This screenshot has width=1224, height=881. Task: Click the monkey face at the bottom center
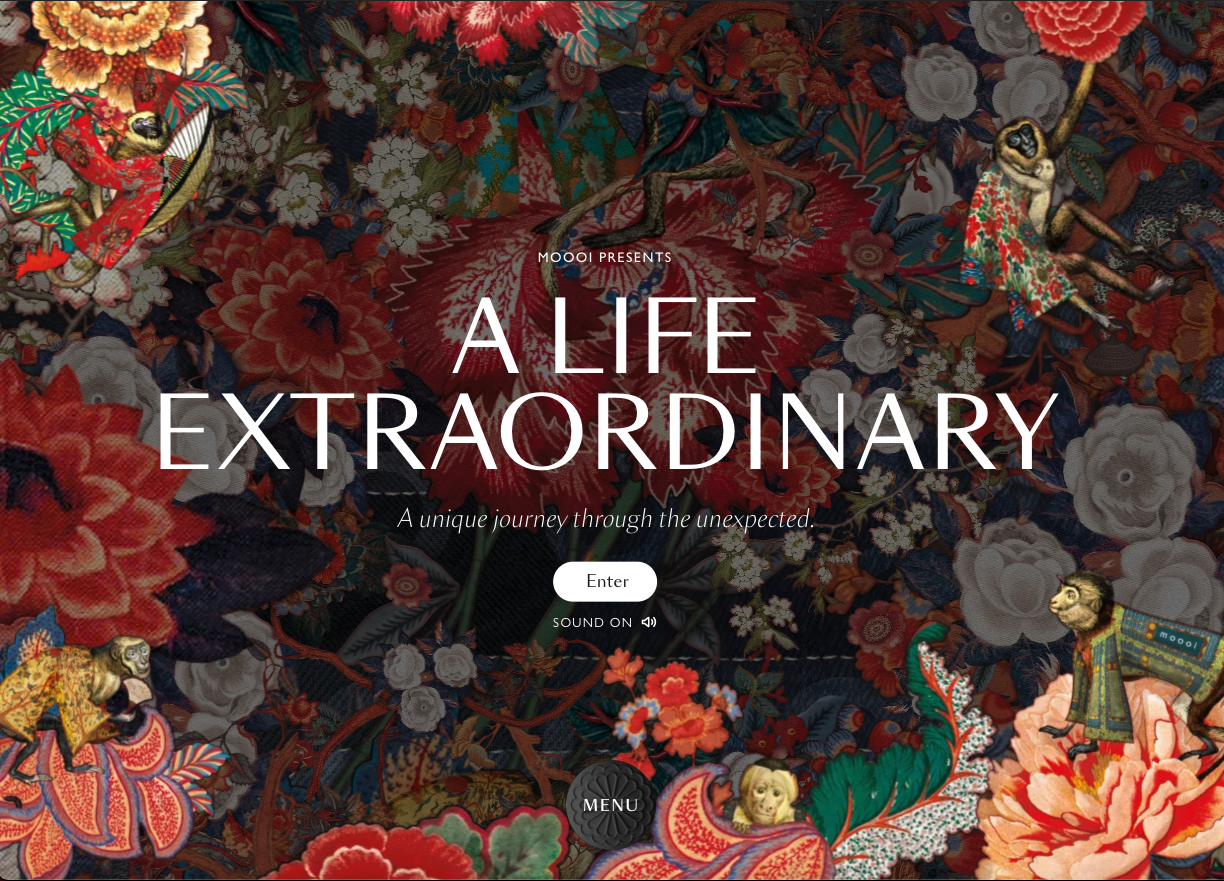tap(767, 792)
